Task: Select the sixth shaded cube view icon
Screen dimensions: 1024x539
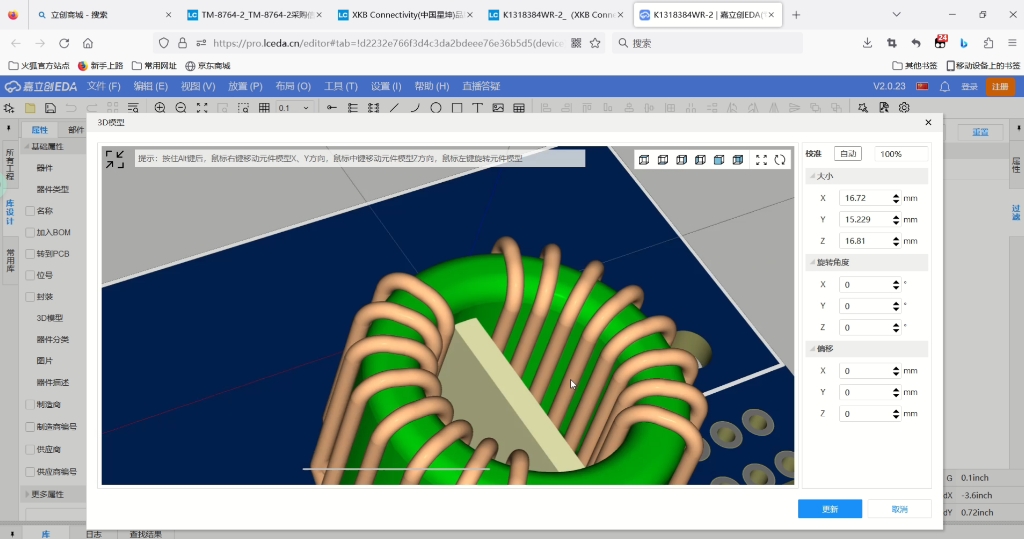Action: [738, 159]
